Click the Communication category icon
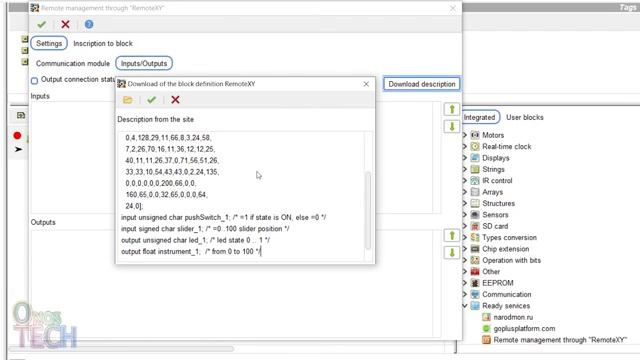The height and width of the screenshot is (360, 640). (475, 294)
